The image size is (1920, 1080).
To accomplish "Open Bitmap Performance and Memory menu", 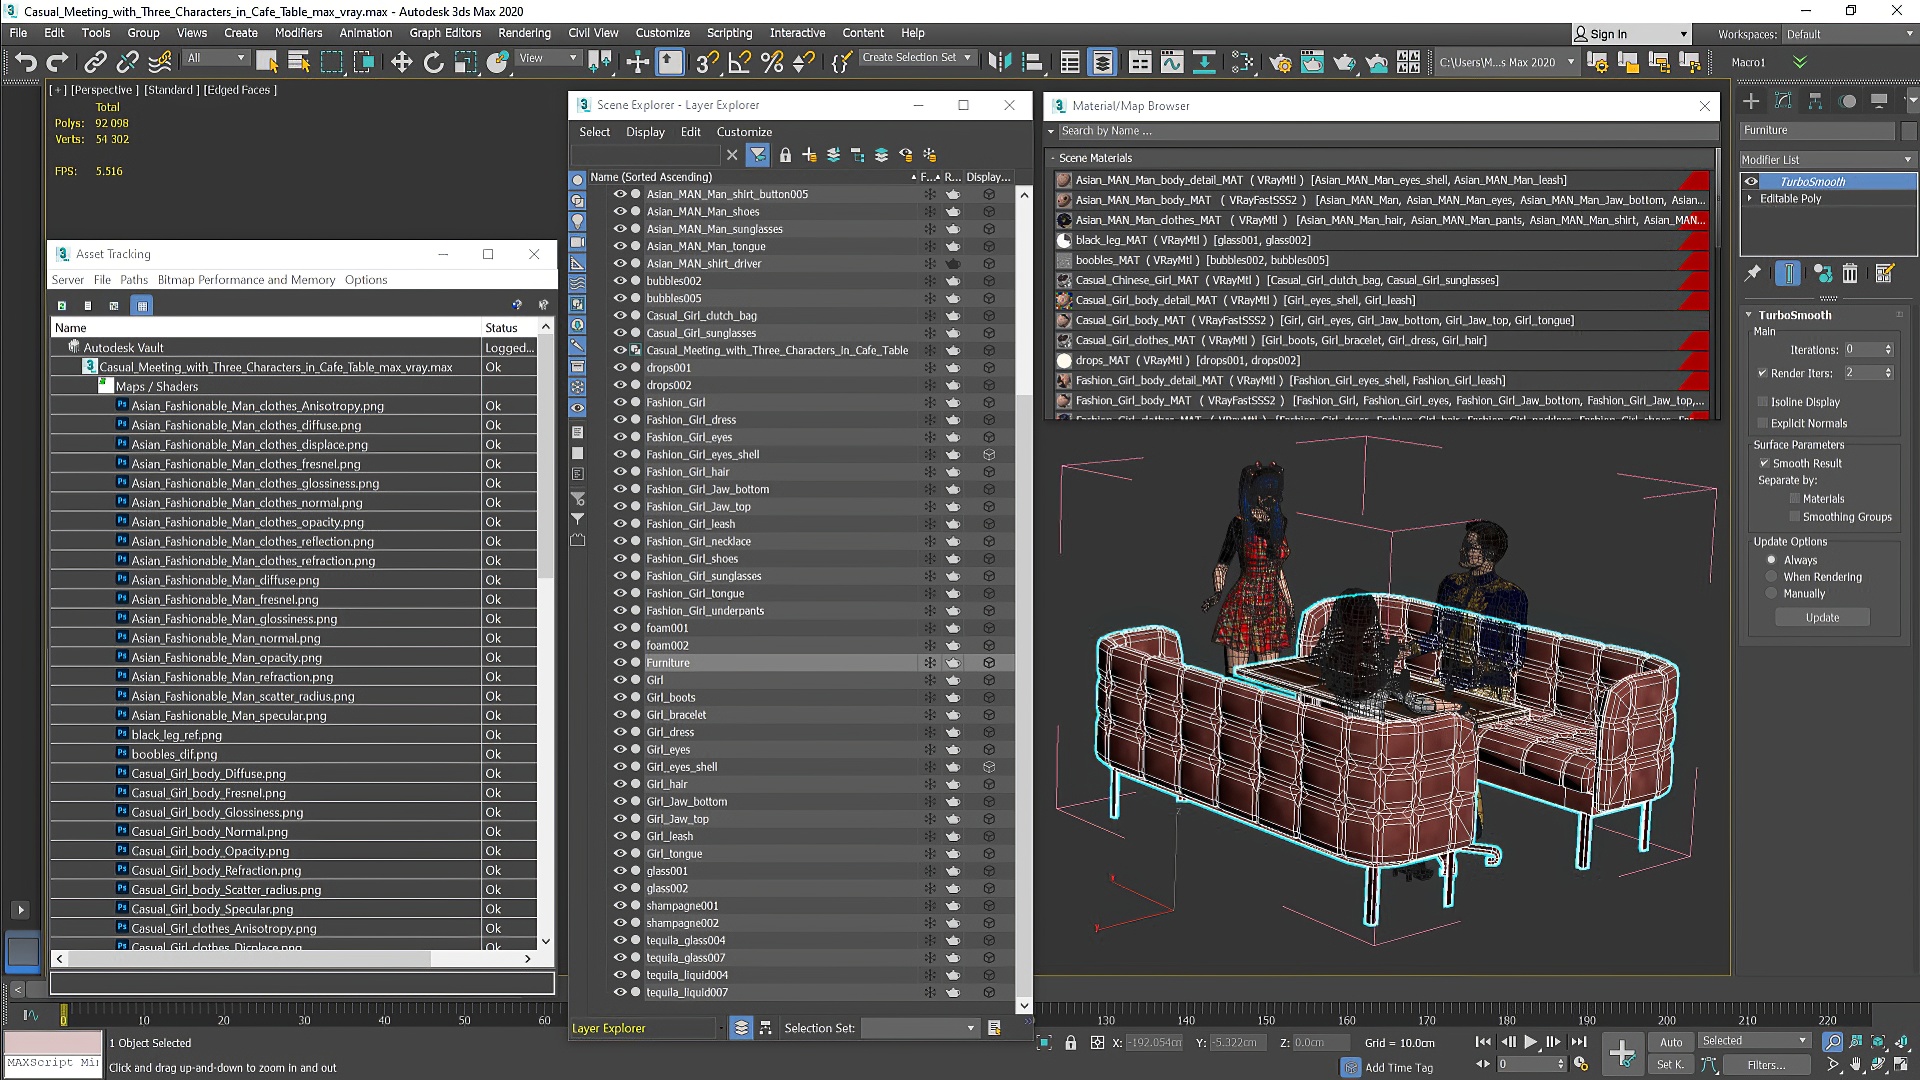I will tap(246, 280).
